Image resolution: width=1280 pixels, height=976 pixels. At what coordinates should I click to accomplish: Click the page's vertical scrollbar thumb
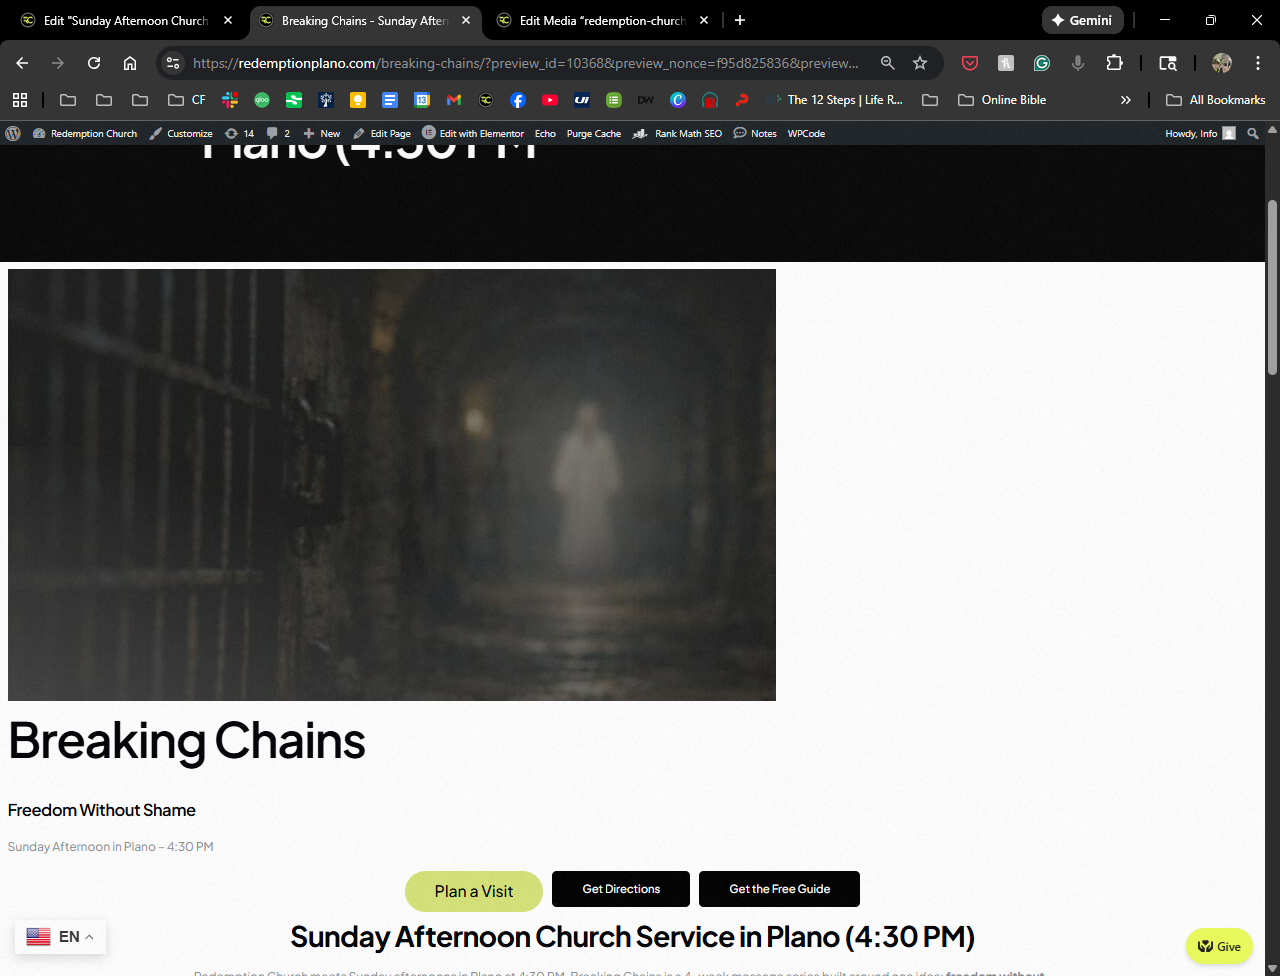click(1272, 287)
